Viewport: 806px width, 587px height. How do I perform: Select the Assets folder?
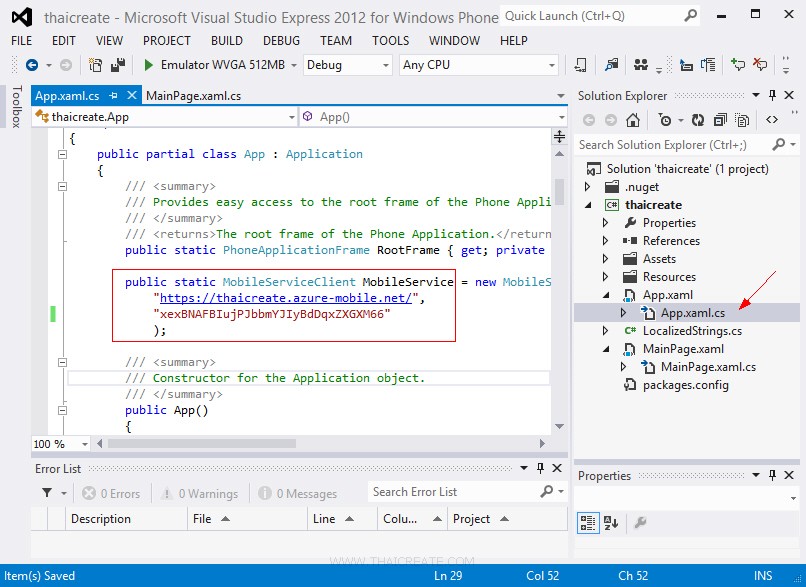(x=659, y=259)
